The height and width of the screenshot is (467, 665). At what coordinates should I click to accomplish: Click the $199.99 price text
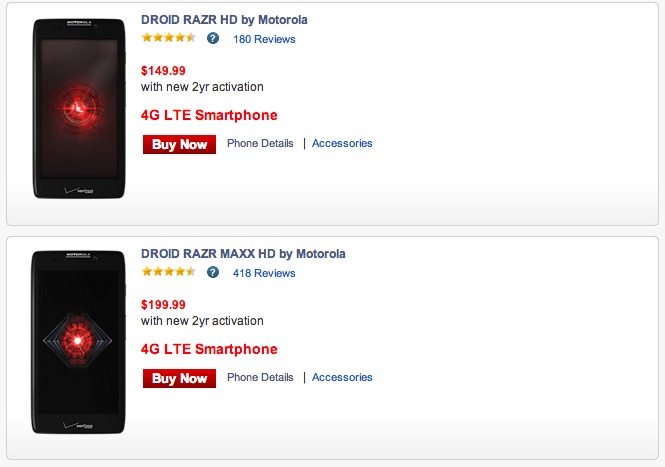click(x=163, y=305)
